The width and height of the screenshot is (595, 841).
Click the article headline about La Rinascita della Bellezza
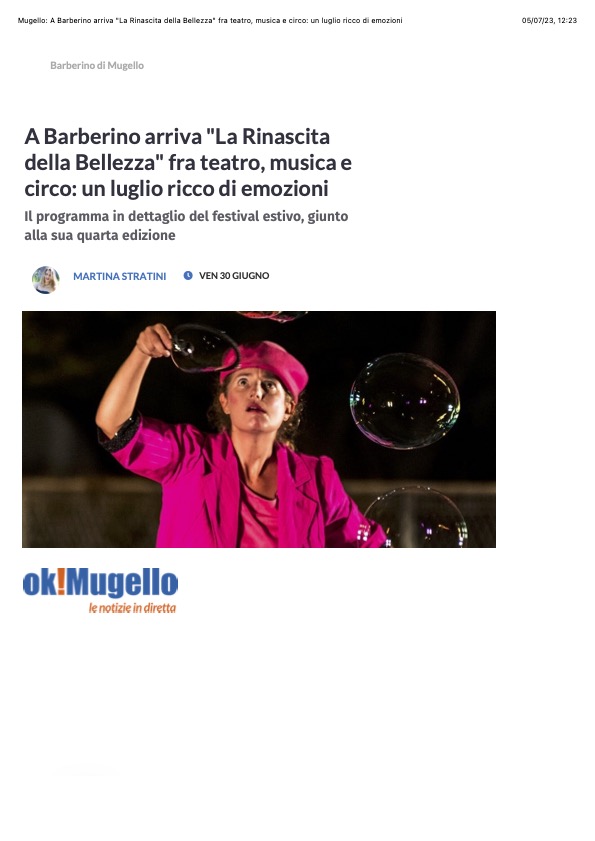click(x=188, y=163)
